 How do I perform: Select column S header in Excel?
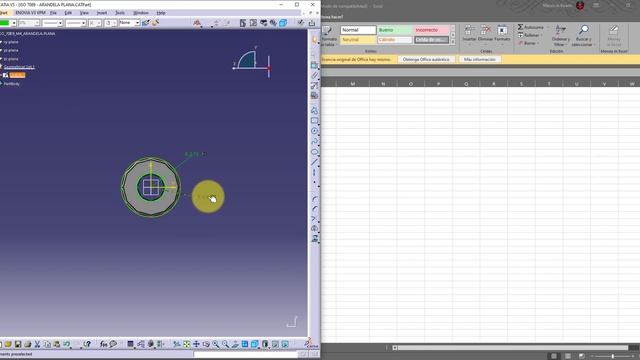[x=521, y=84]
